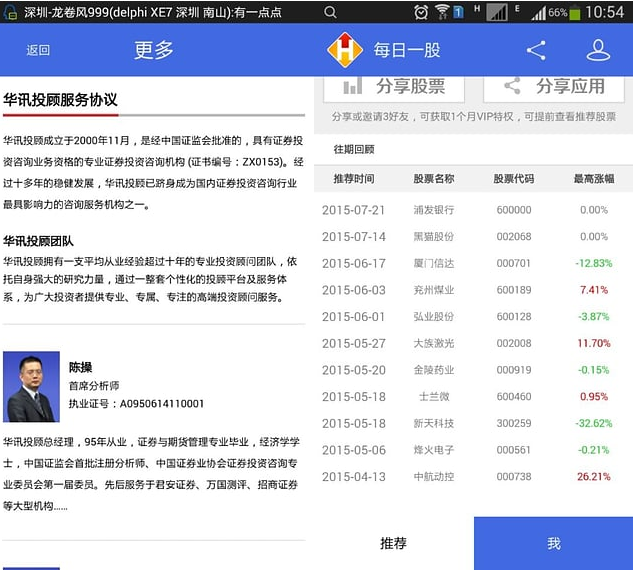Tap the date 2015-04-13
The height and width of the screenshot is (572, 633).
tap(354, 477)
